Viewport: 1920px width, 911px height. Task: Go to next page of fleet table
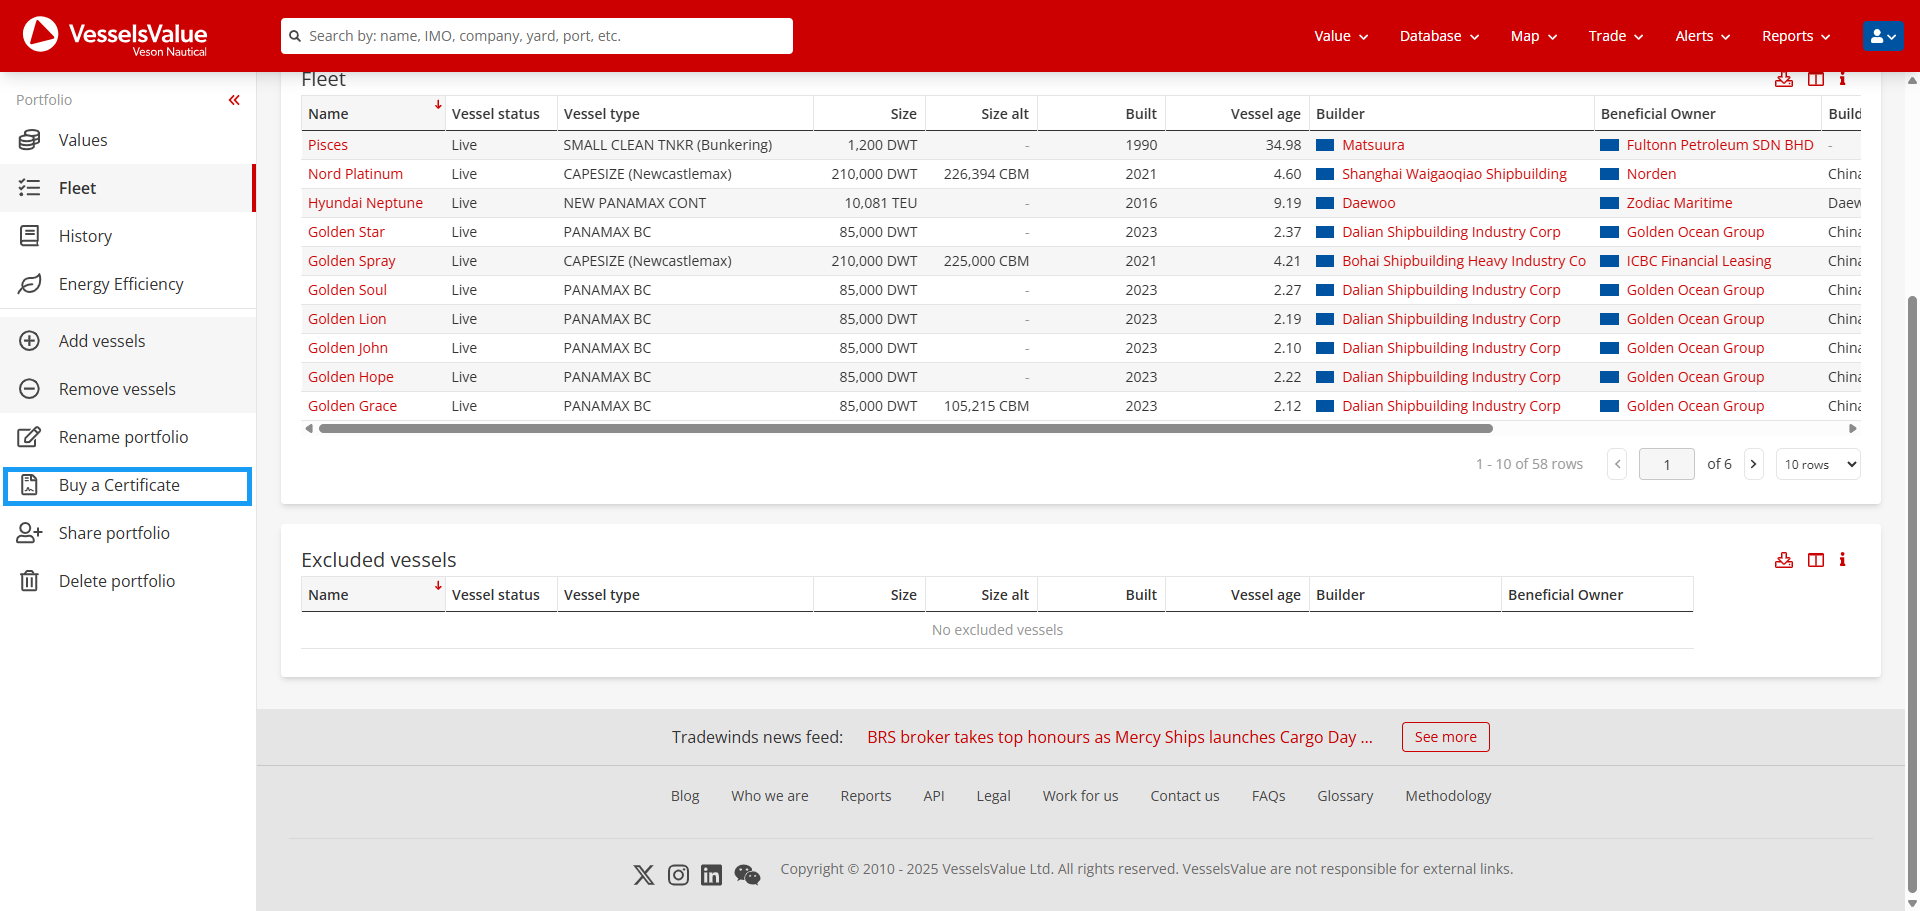pyautogui.click(x=1753, y=464)
